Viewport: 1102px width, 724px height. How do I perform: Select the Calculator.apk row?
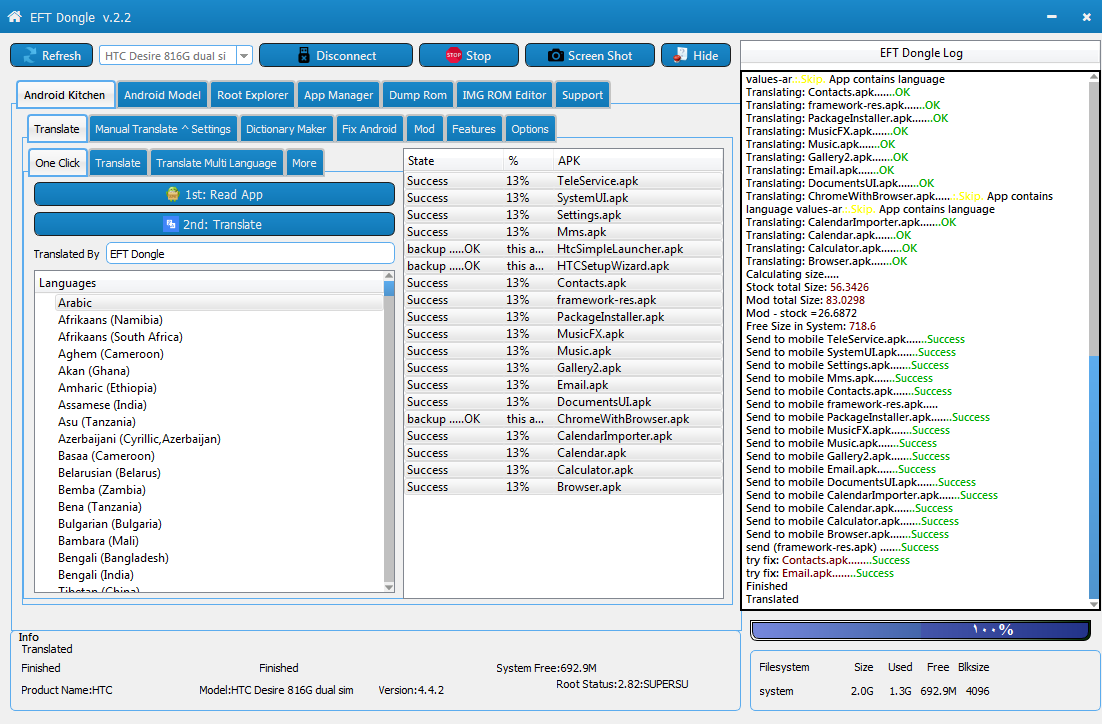tap(564, 470)
